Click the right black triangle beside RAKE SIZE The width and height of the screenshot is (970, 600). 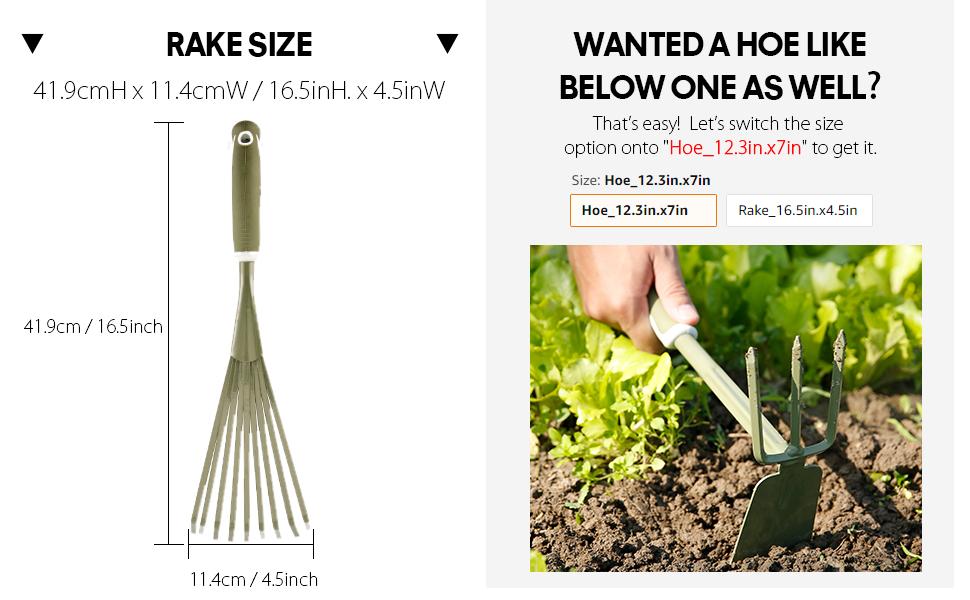[x=447, y=43]
